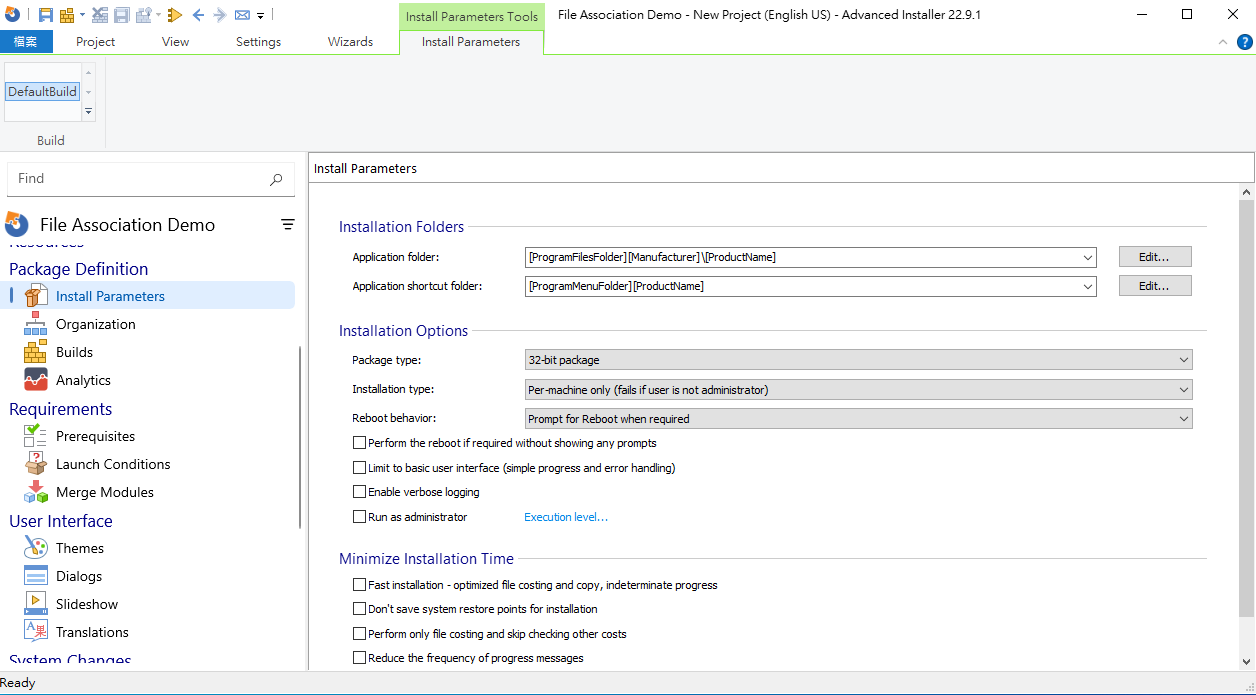1256x695 pixels.
Task: Click the Slideshow play icon
Action: coord(36,604)
